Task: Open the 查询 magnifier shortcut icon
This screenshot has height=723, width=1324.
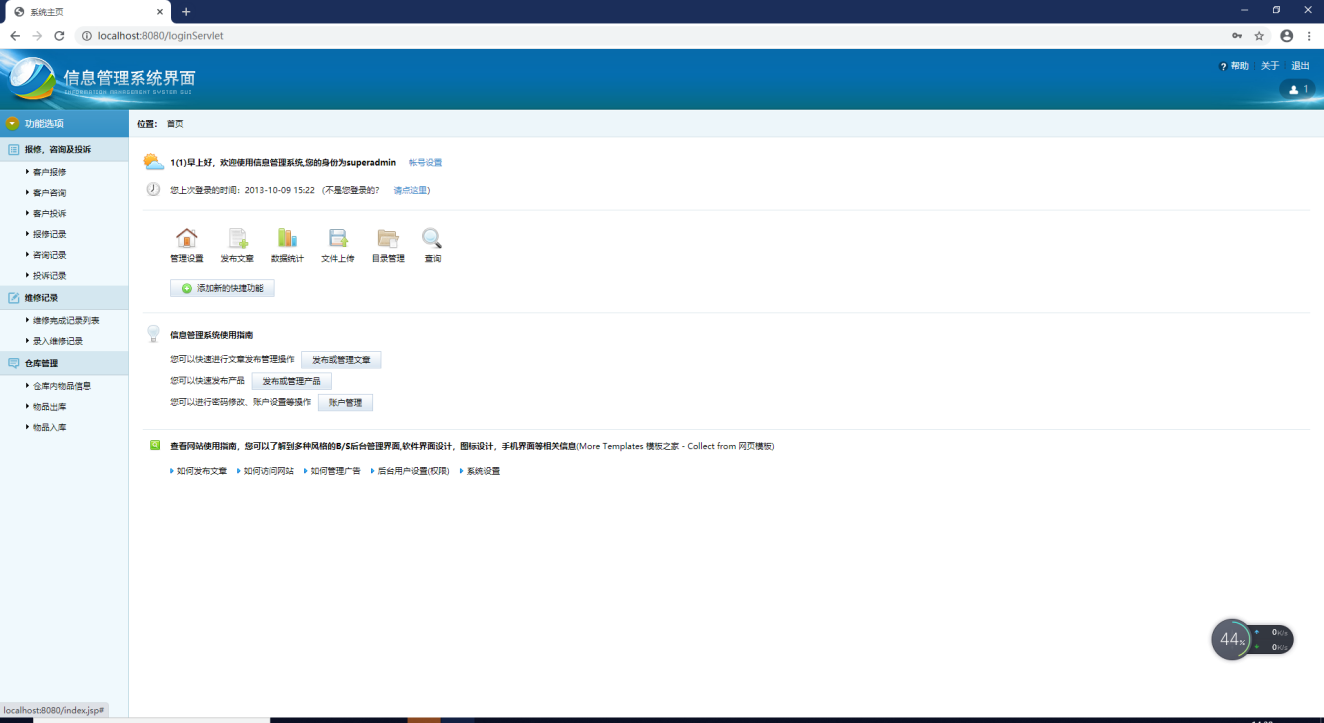Action: click(432, 238)
